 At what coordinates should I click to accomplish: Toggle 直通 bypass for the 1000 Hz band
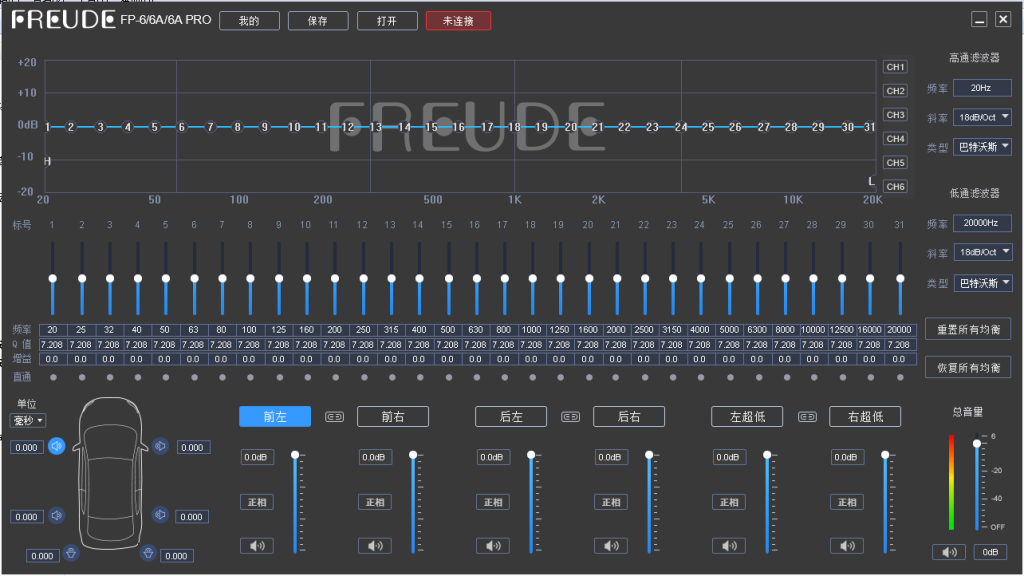tap(532, 377)
